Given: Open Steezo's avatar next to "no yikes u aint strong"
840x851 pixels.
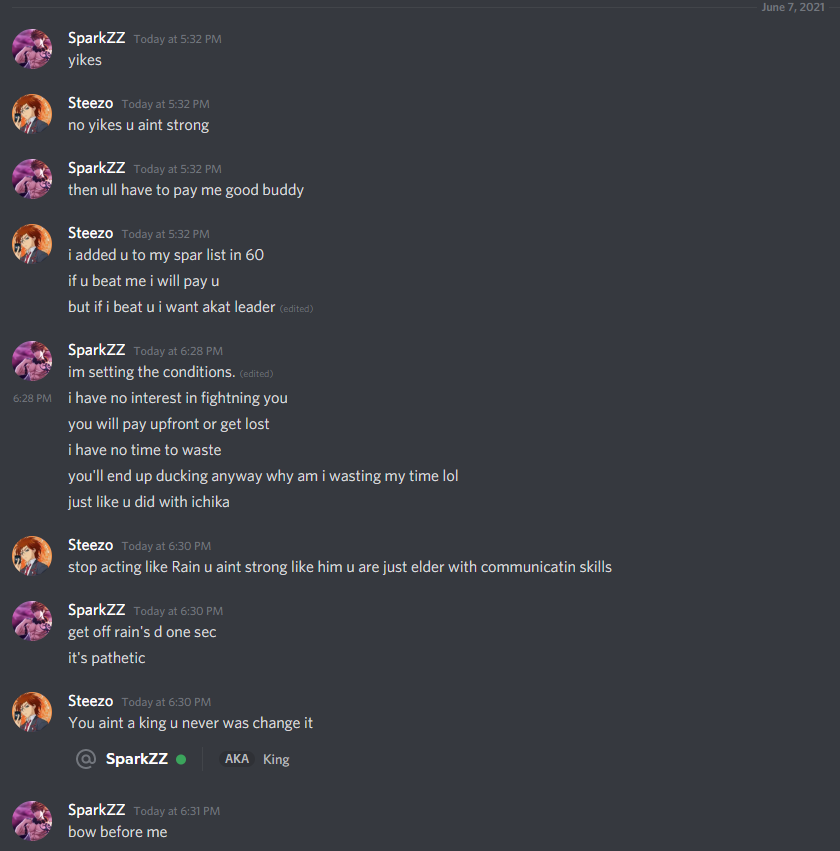Looking at the screenshot, I should coord(32,114).
